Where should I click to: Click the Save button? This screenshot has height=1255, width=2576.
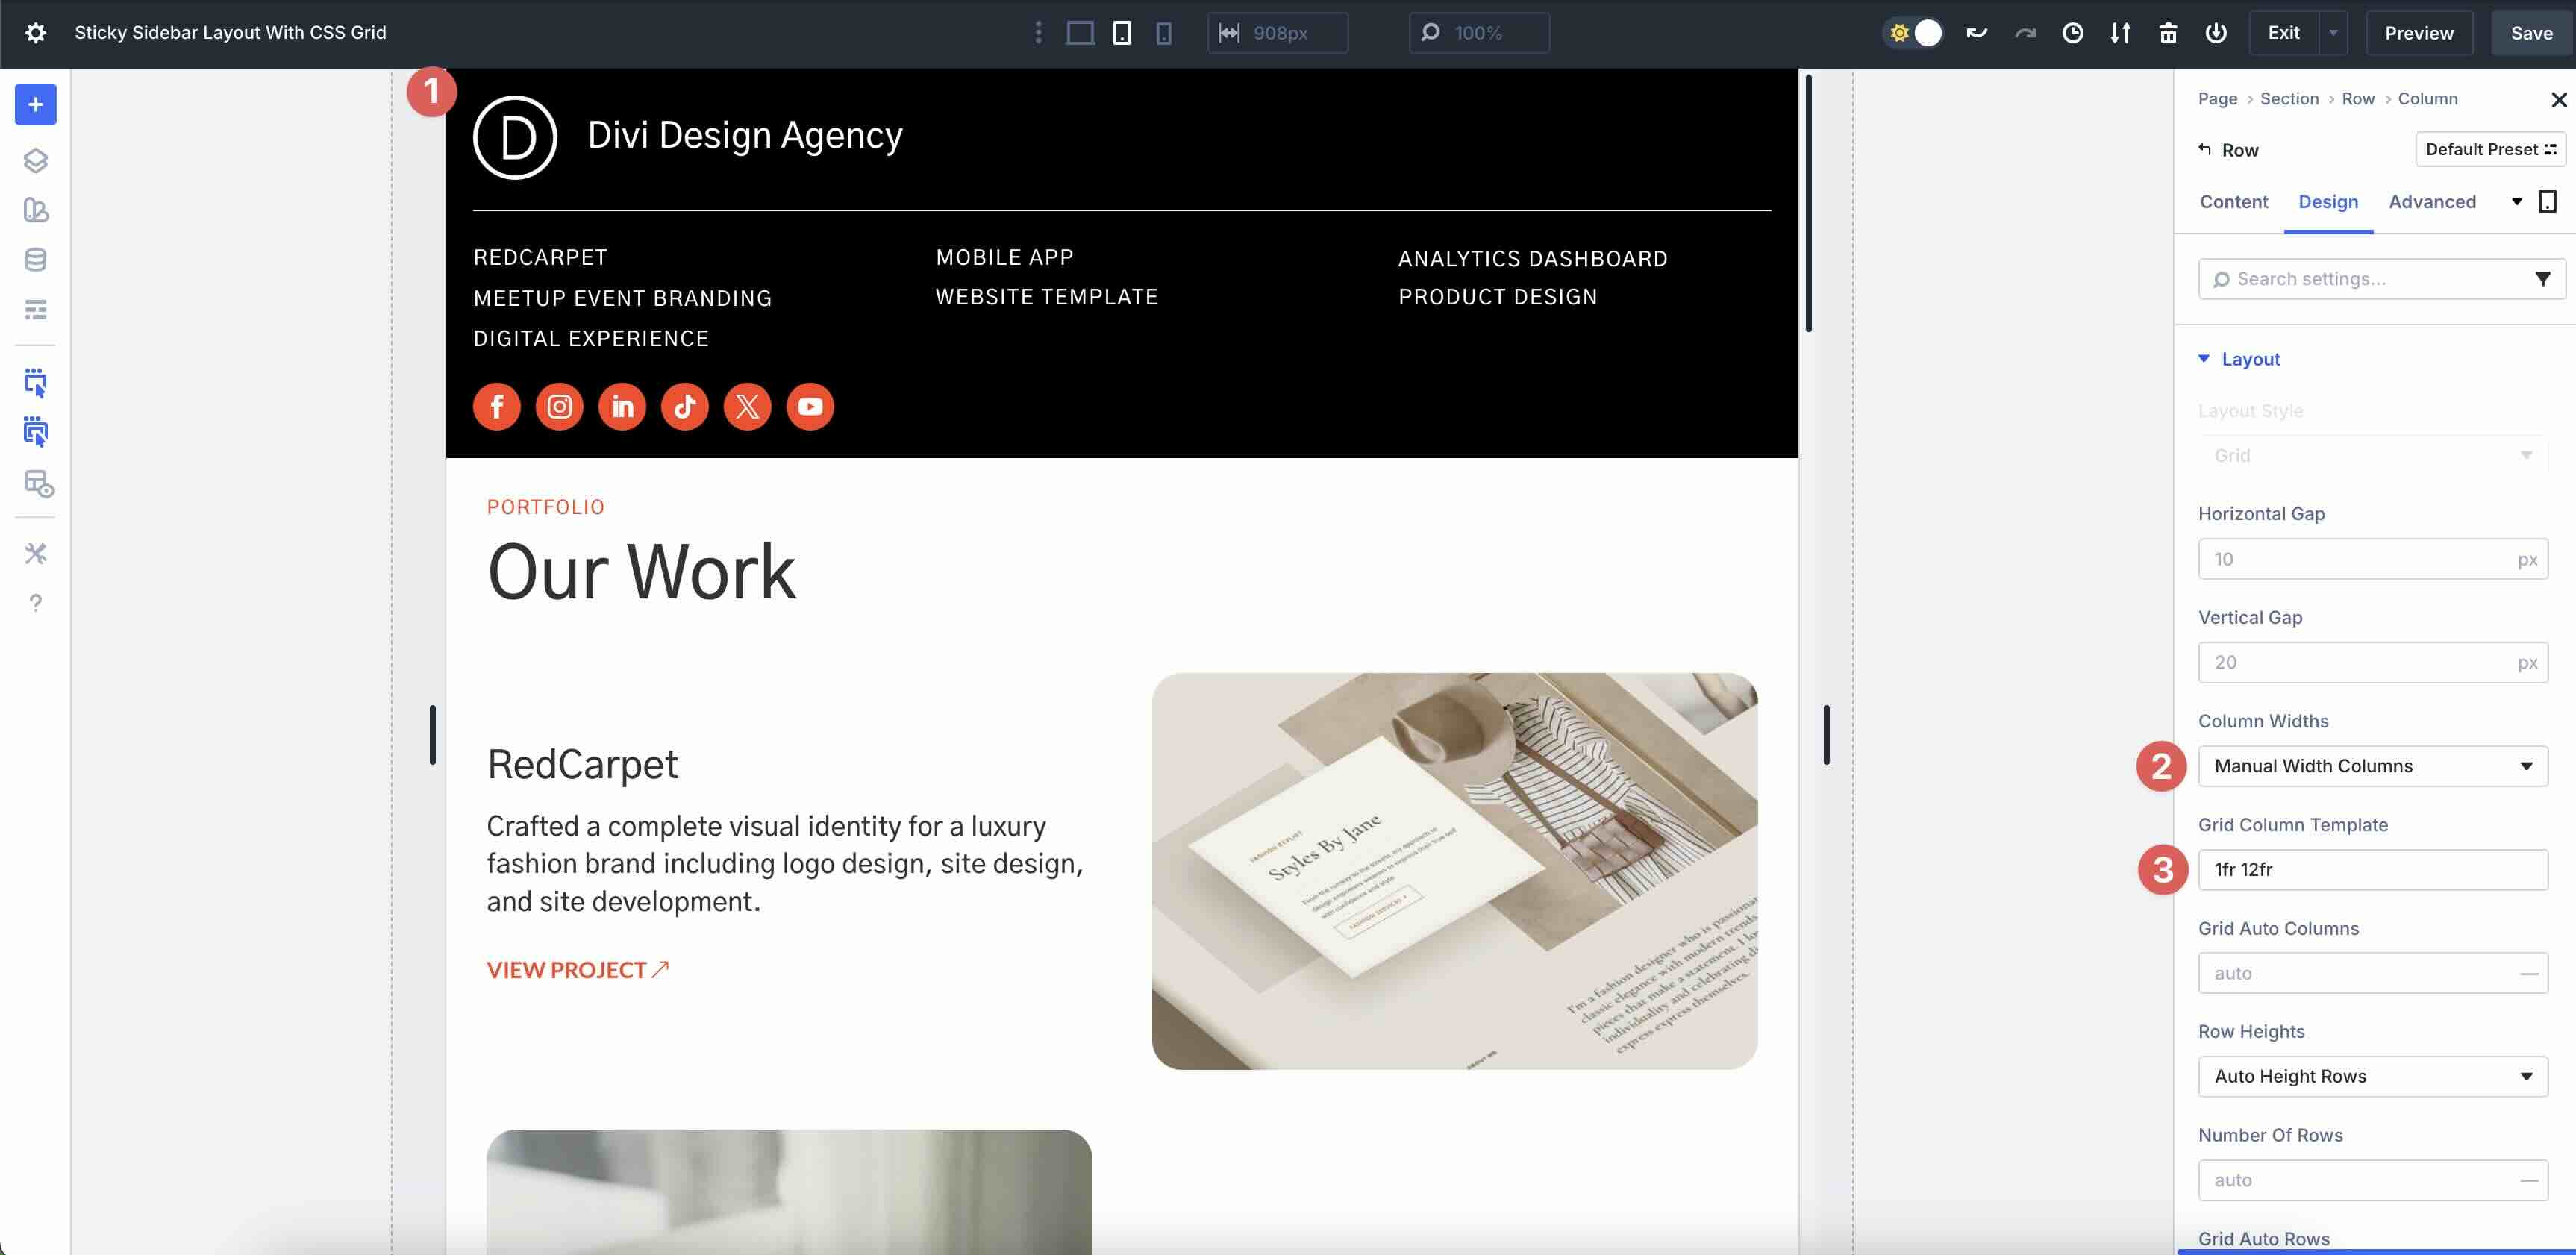click(x=2531, y=32)
